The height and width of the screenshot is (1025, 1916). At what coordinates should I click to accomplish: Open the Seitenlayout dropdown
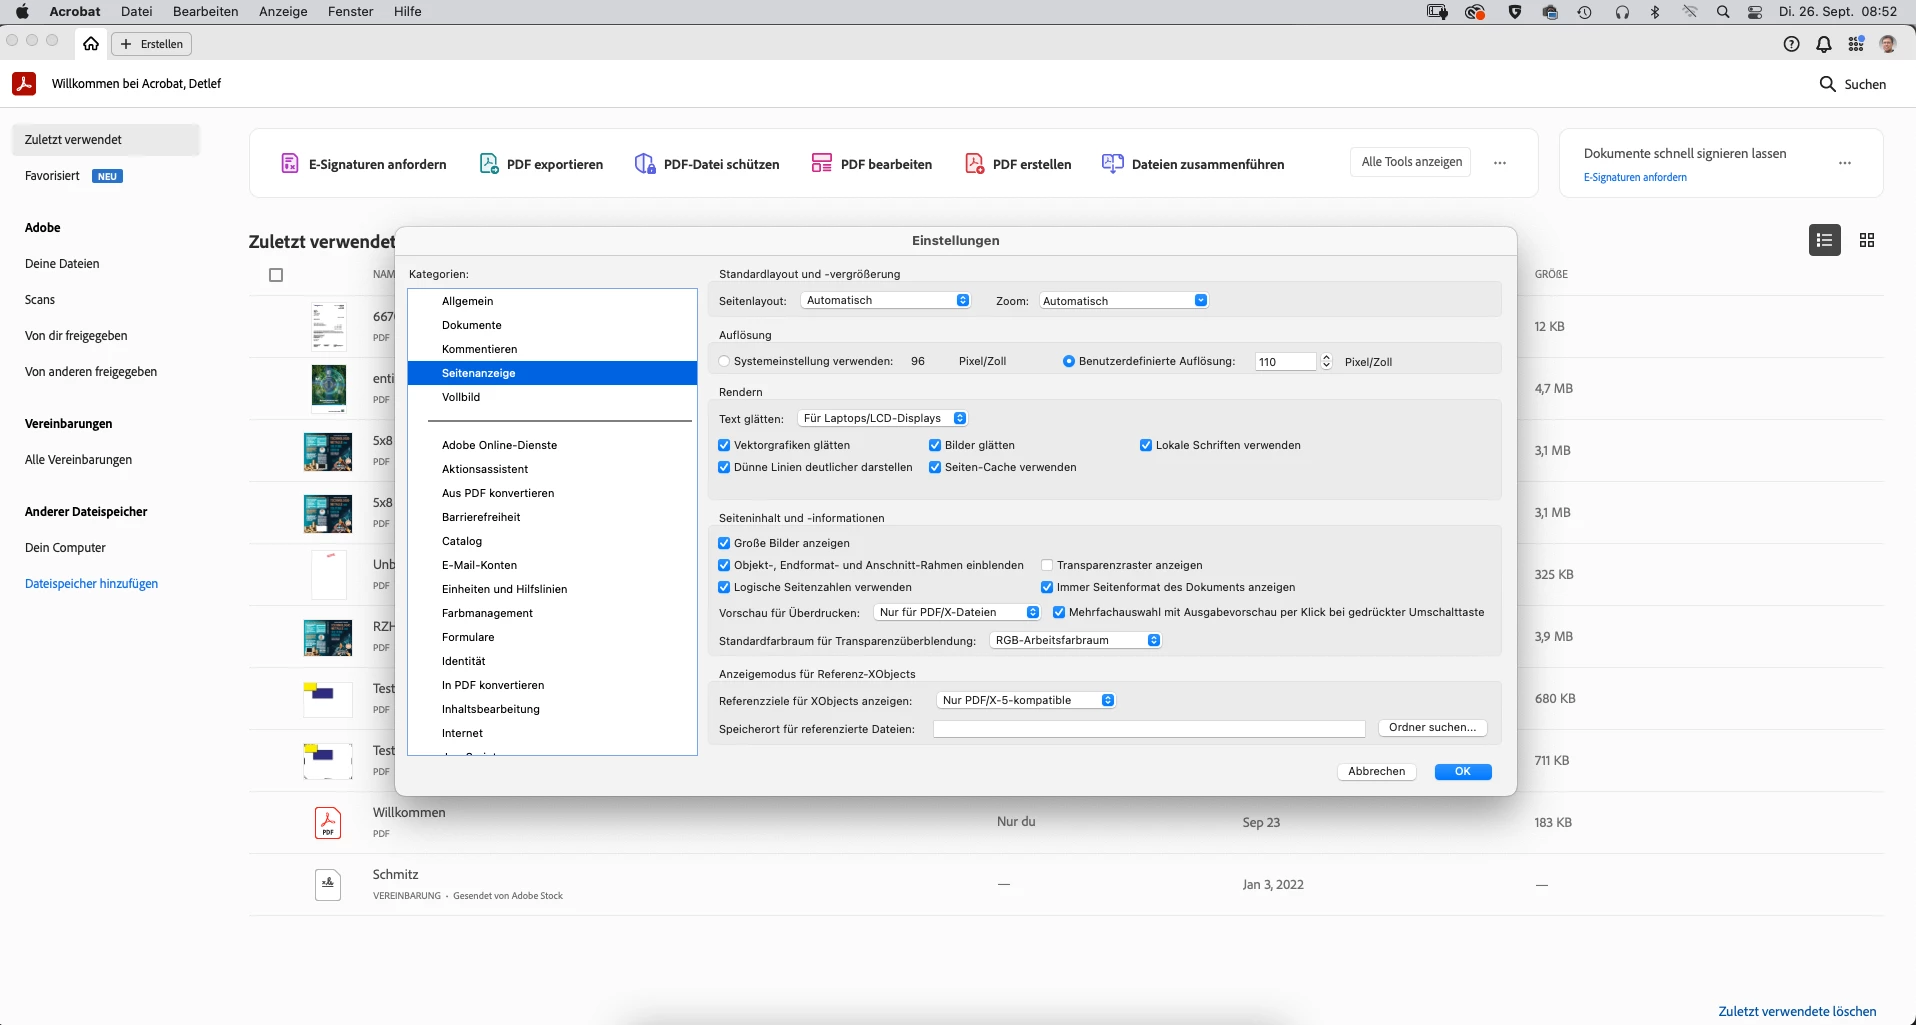point(886,301)
